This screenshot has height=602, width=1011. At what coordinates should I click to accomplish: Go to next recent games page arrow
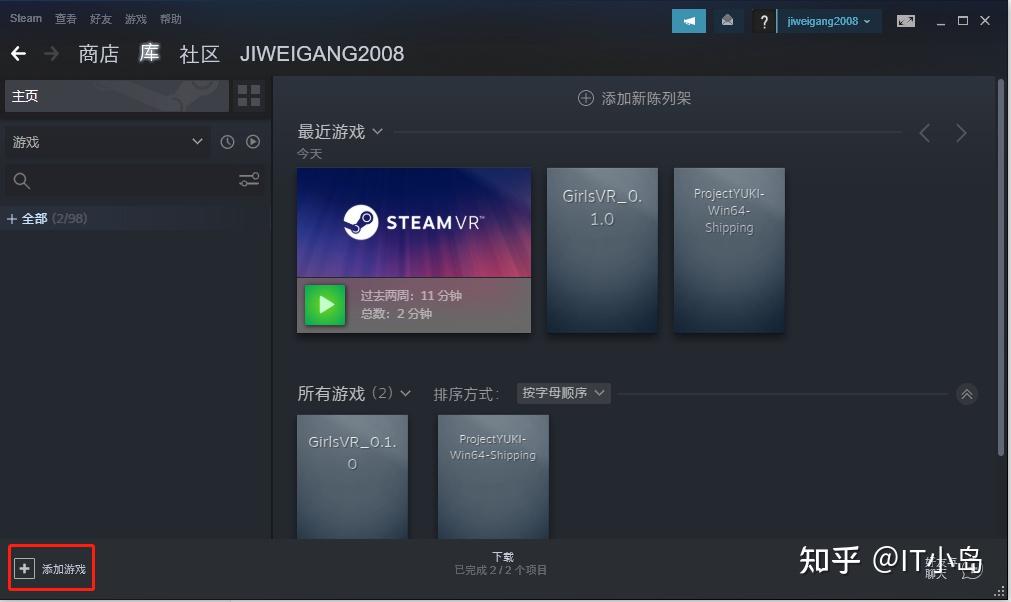(961, 133)
